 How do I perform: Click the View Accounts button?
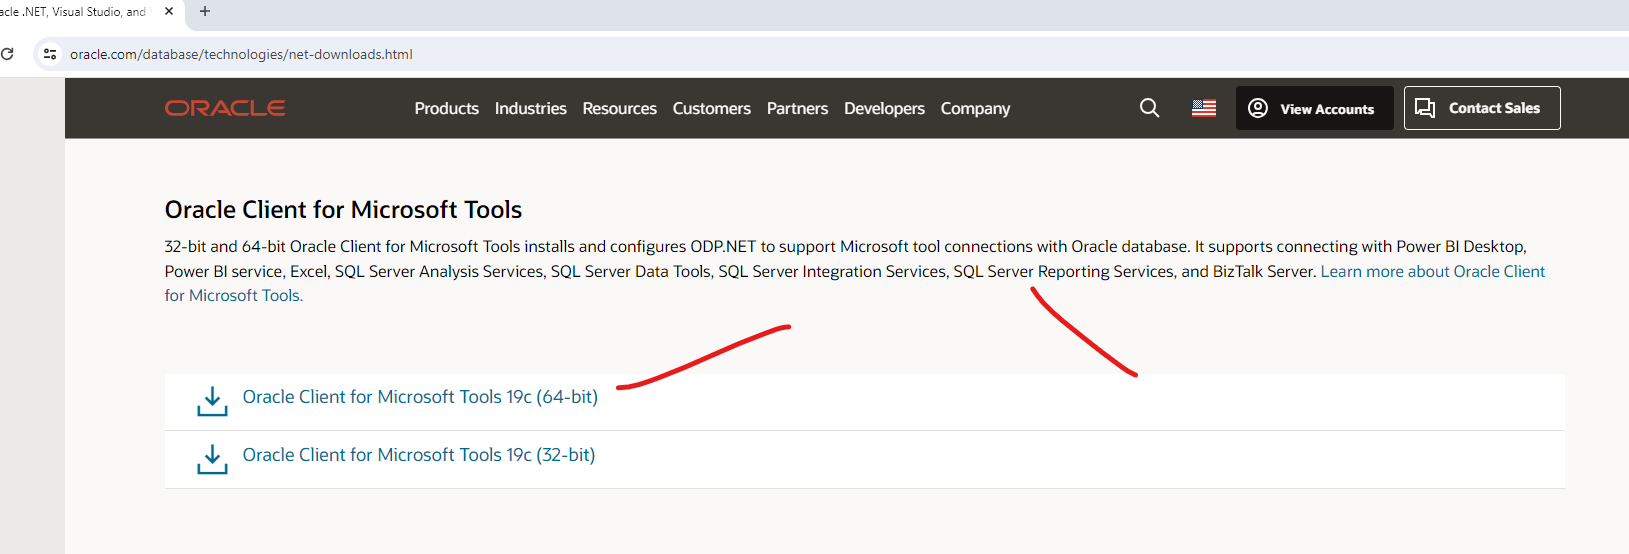coord(1314,108)
